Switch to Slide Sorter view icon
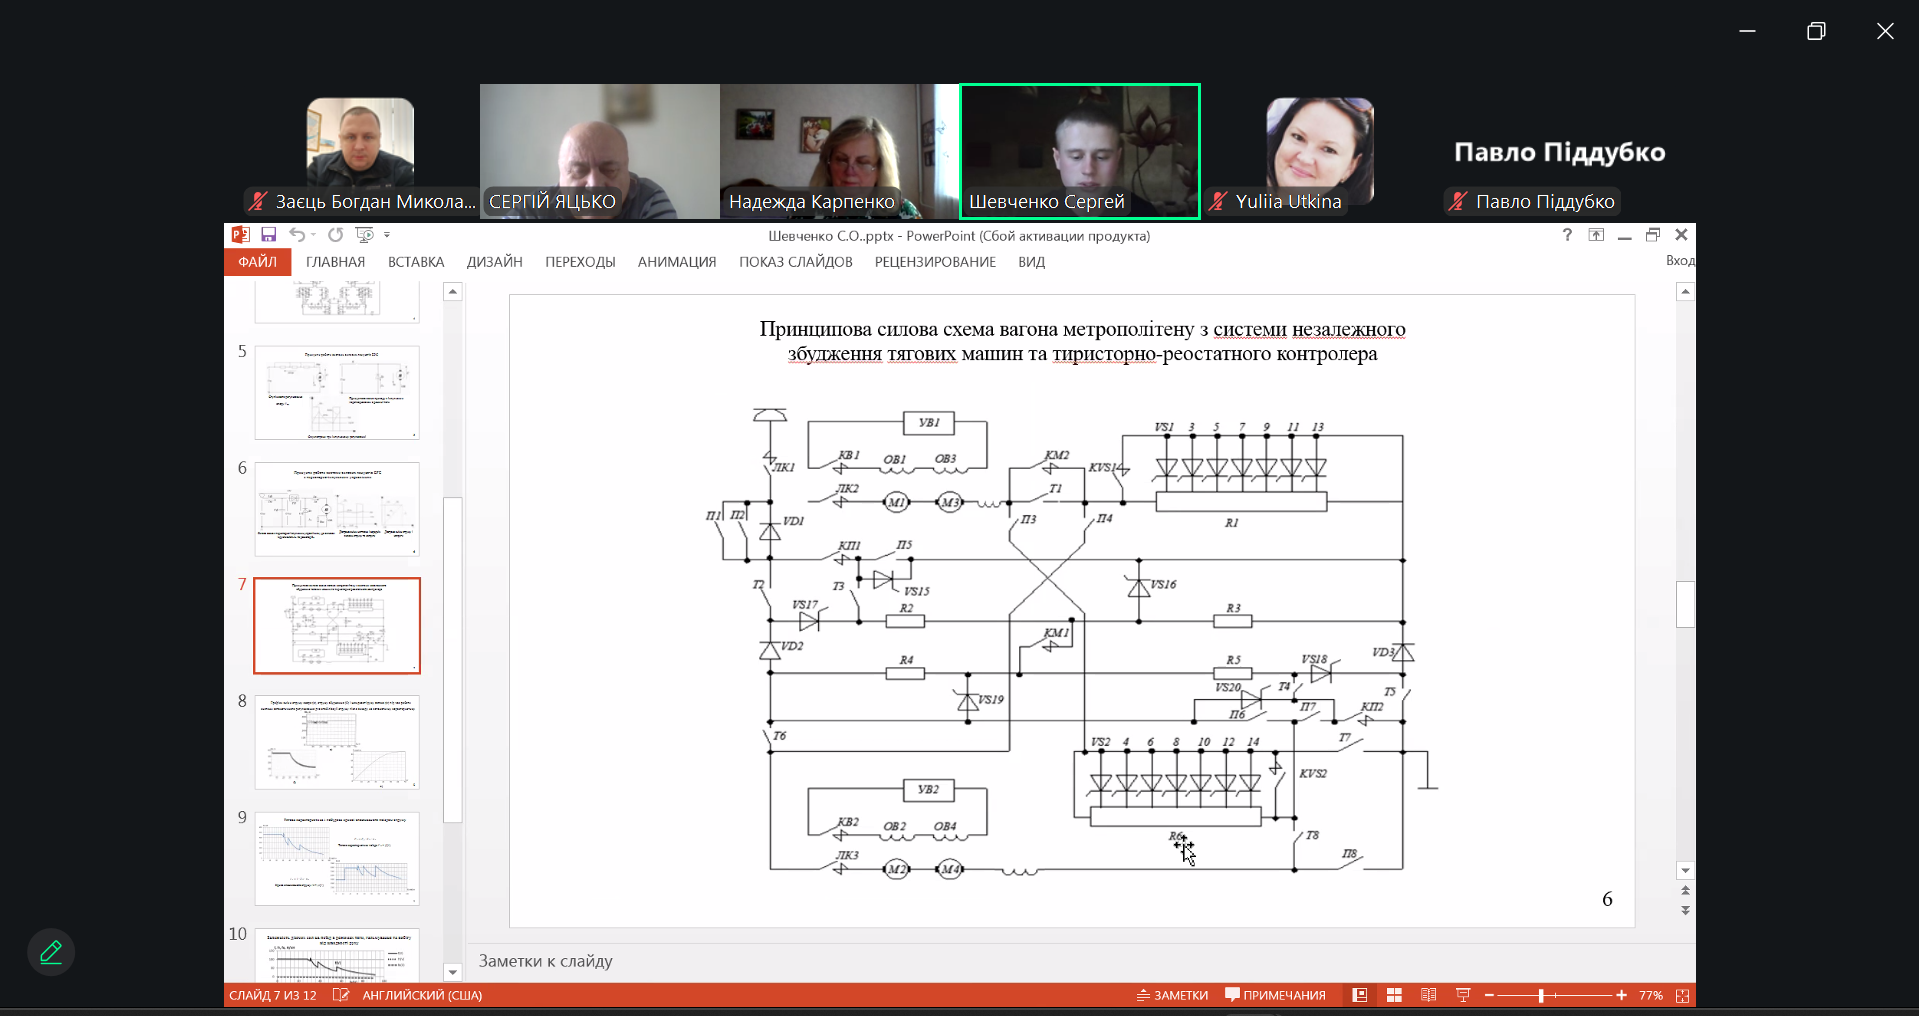Screen dimensions: 1919x1016 point(1394,995)
